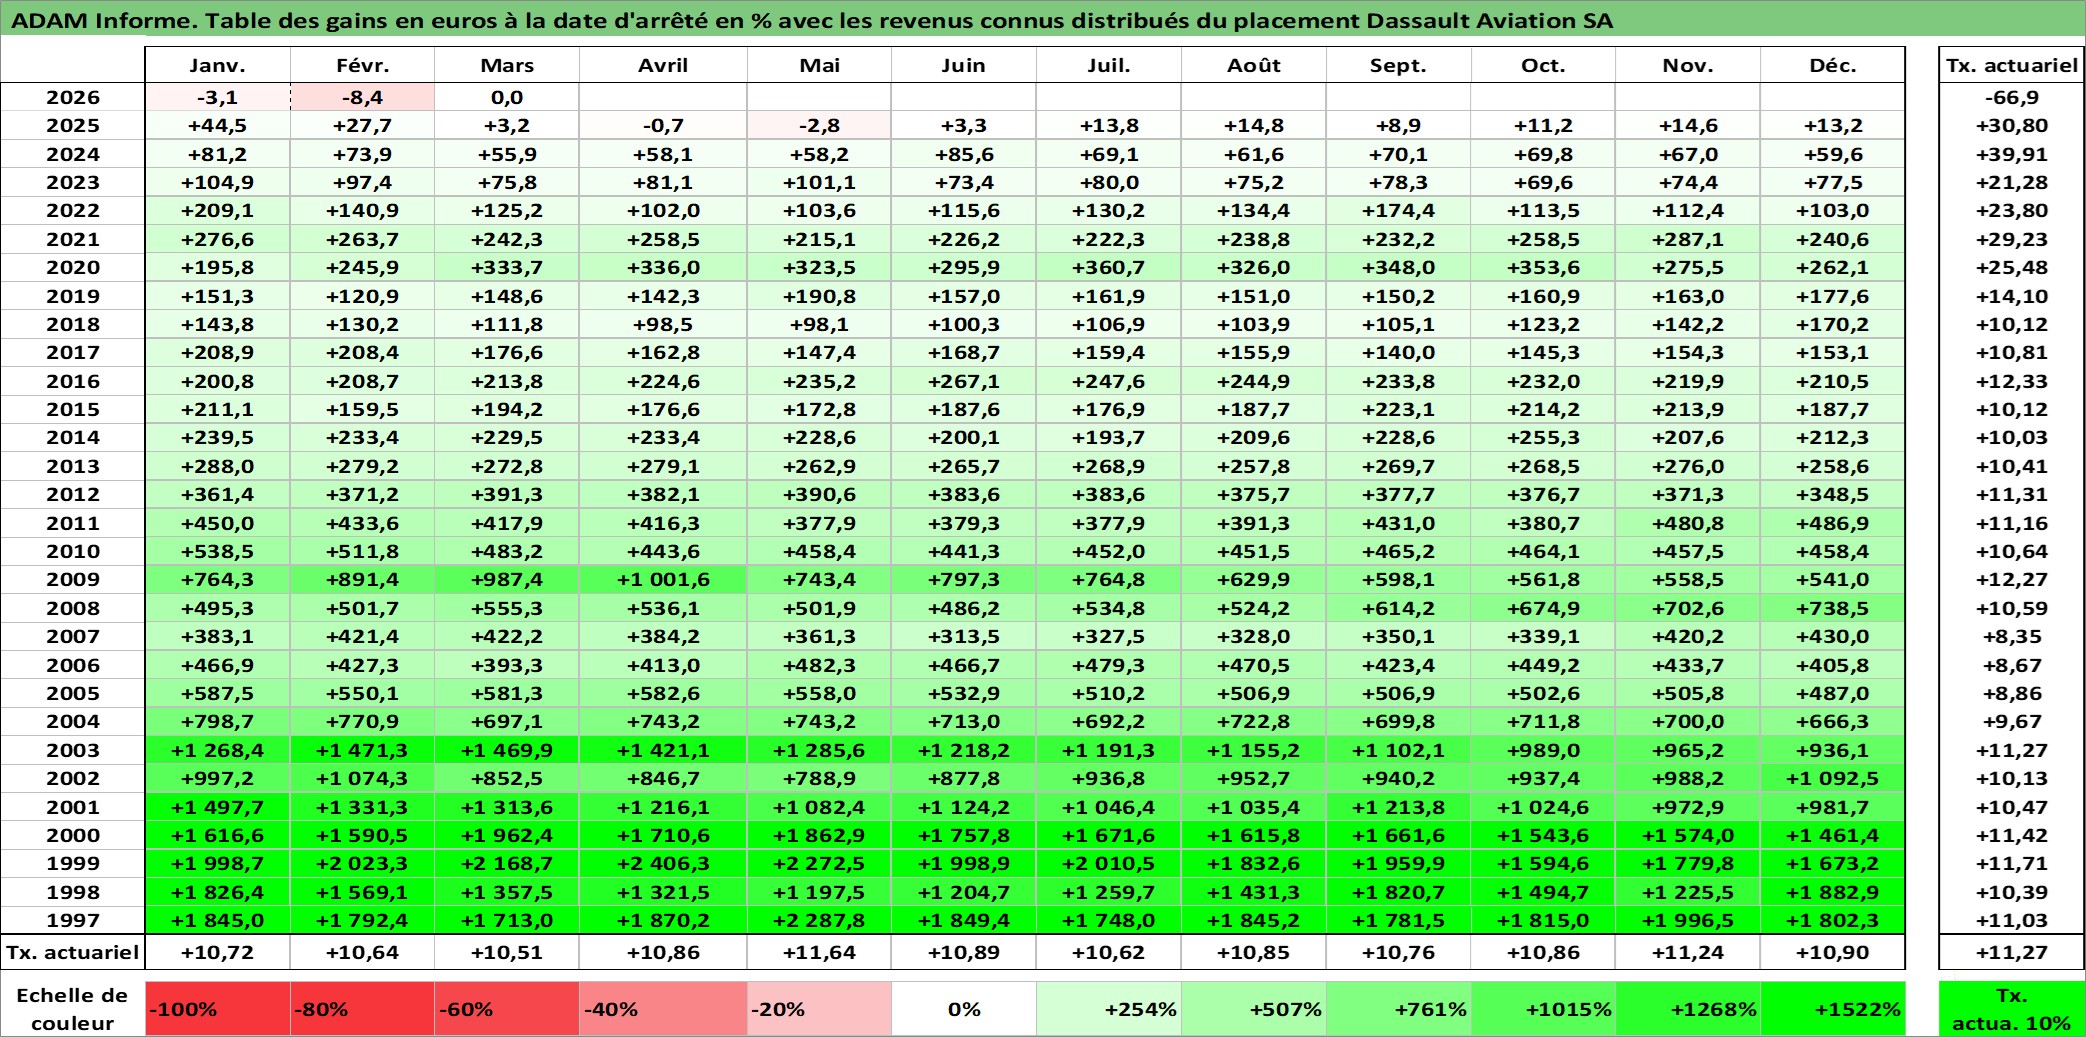Select the 0% white scale swatch
2086x1037 pixels.
[964, 1009]
